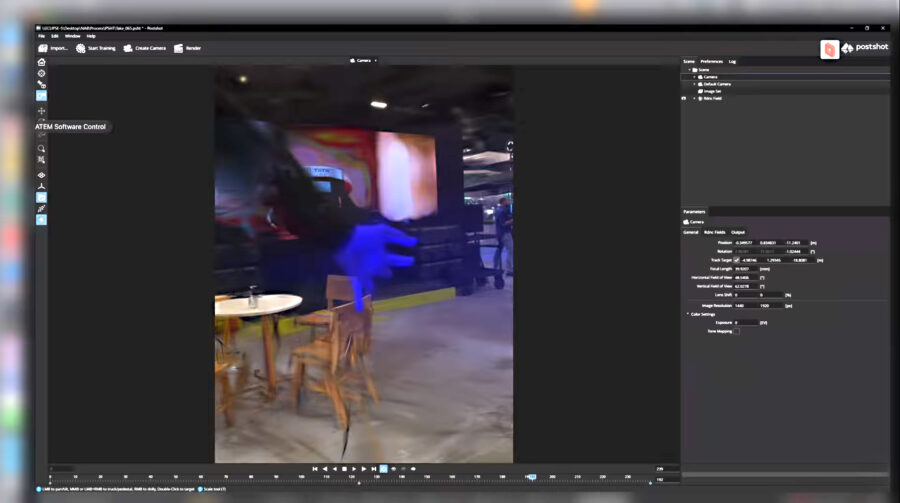The image size is (900, 503).
Task: Click the Exposure input field
Action: (746, 323)
